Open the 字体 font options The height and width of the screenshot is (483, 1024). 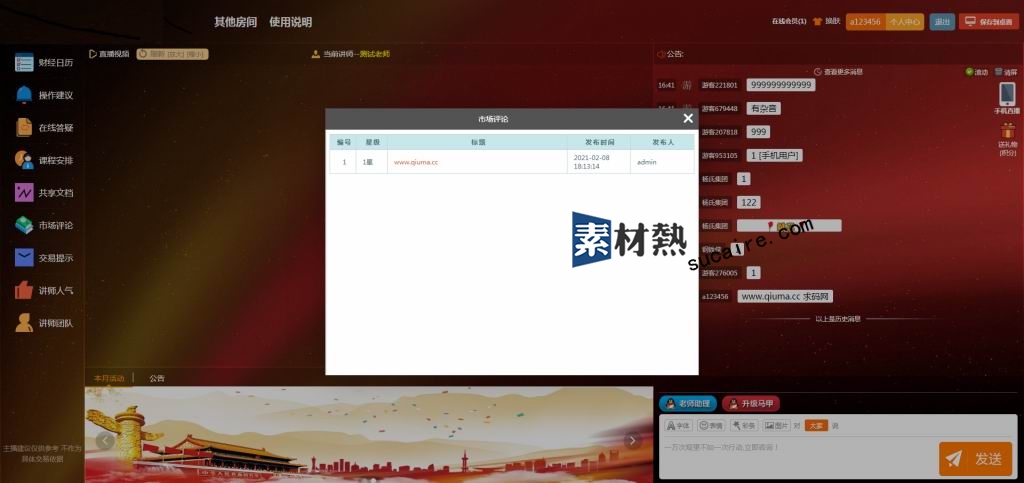[678, 426]
